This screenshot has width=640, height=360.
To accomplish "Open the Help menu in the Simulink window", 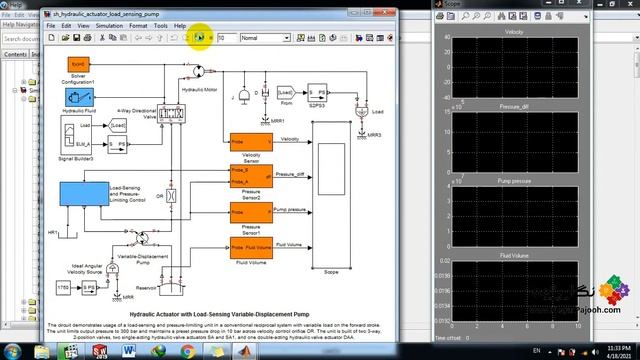I will pyautogui.click(x=180, y=26).
